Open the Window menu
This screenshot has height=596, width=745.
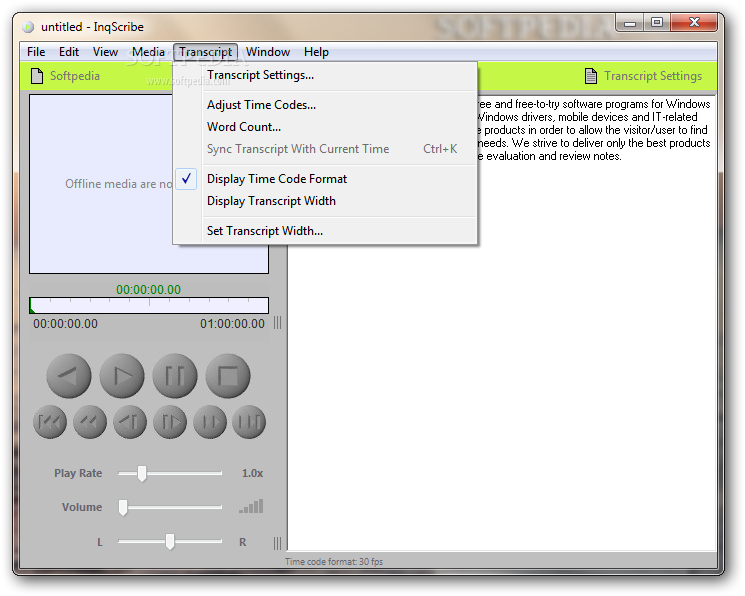click(268, 52)
